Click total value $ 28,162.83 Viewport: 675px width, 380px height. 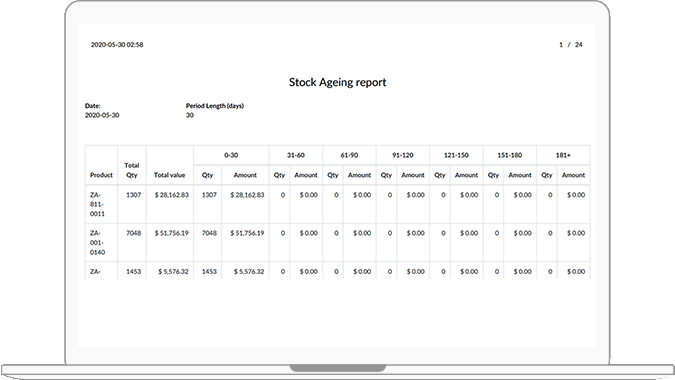coord(171,195)
